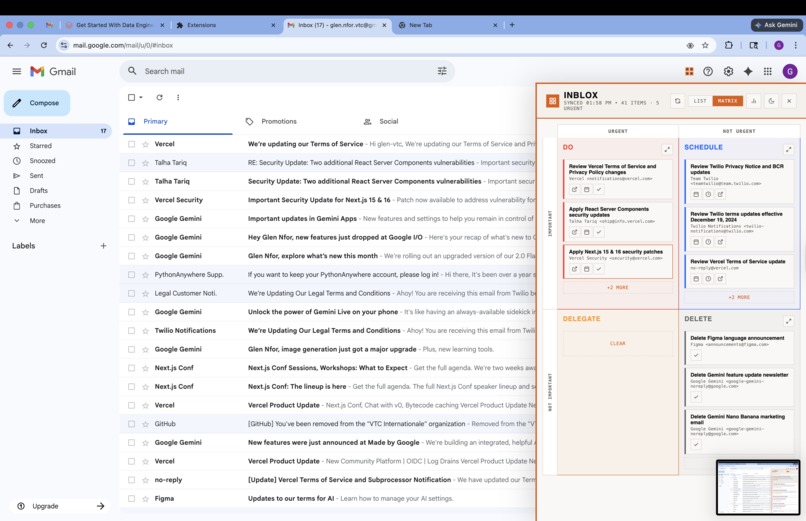The image size is (806, 521).
Task: Open search options filter icon in search bar
Action: pos(442,71)
